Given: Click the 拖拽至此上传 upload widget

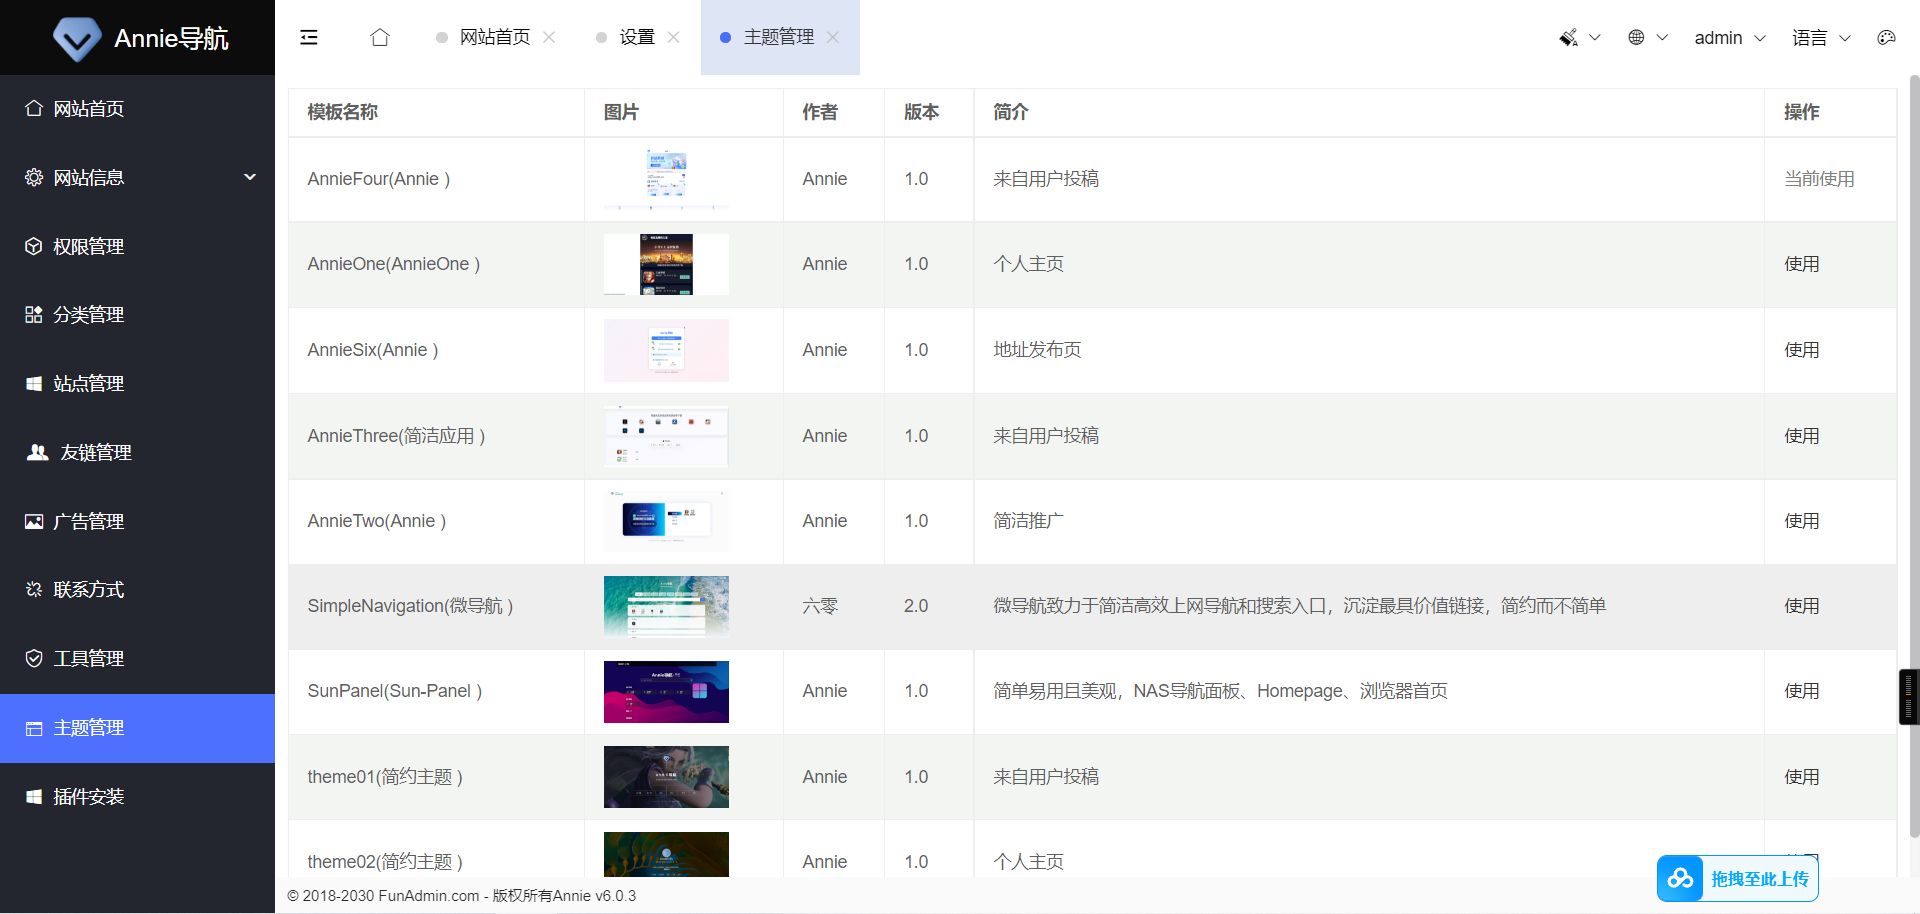Looking at the screenshot, I should point(1738,879).
